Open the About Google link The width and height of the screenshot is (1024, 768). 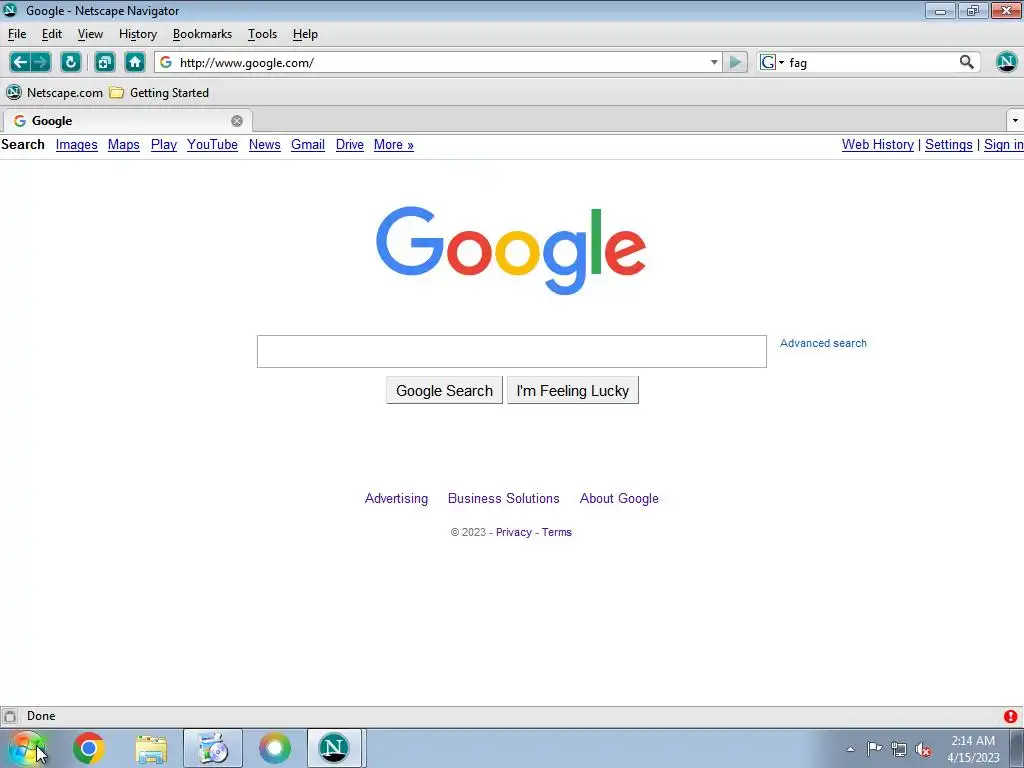[x=619, y=499]
